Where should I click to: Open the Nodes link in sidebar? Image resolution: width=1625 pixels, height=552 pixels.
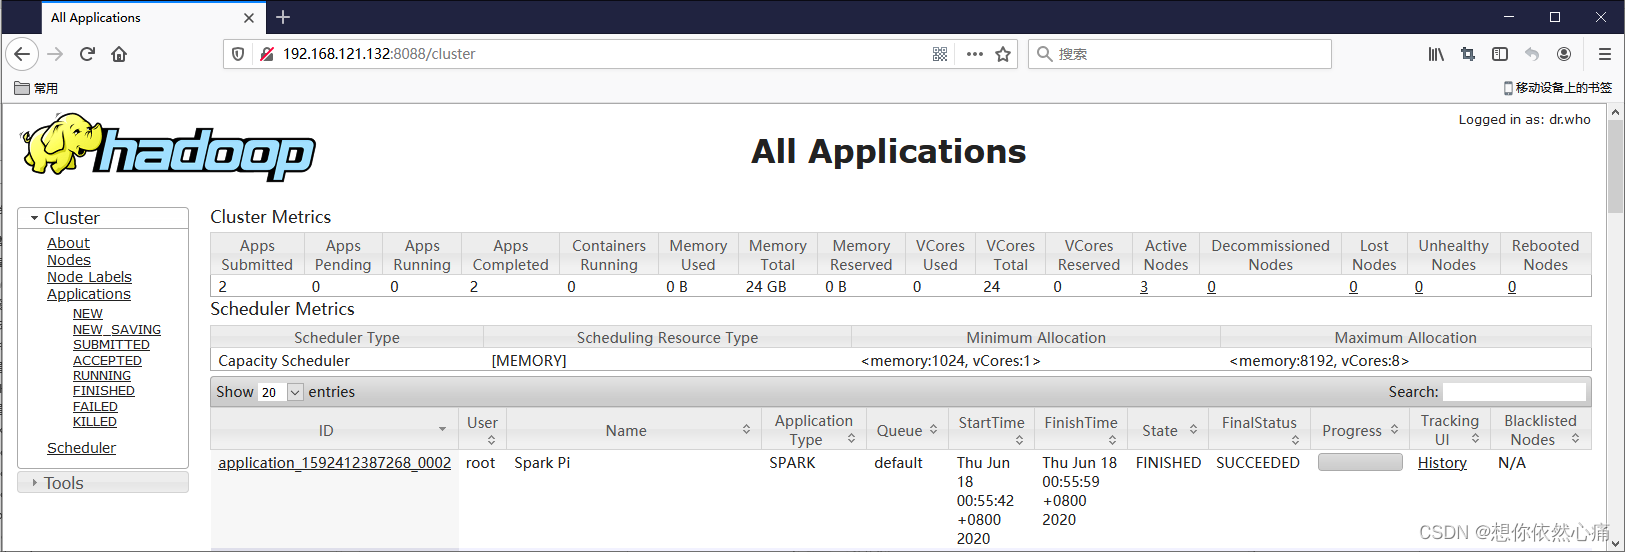click(x=69, y=260)
